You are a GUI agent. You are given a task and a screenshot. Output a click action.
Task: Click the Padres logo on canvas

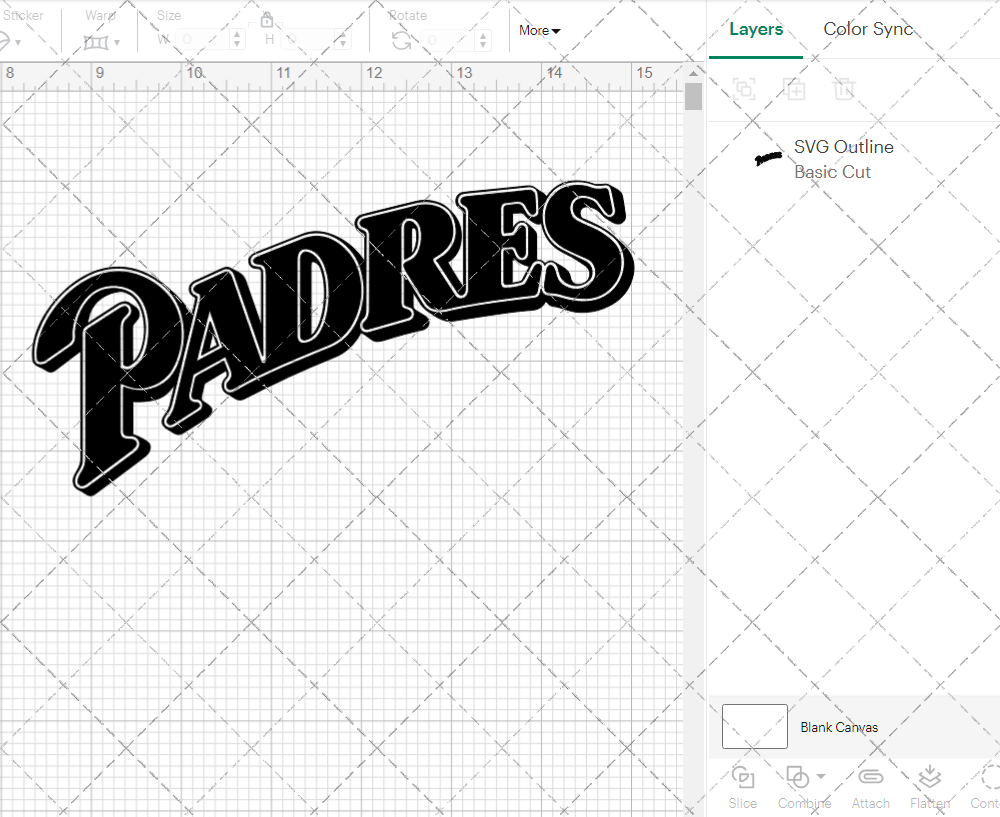point(334,337)
